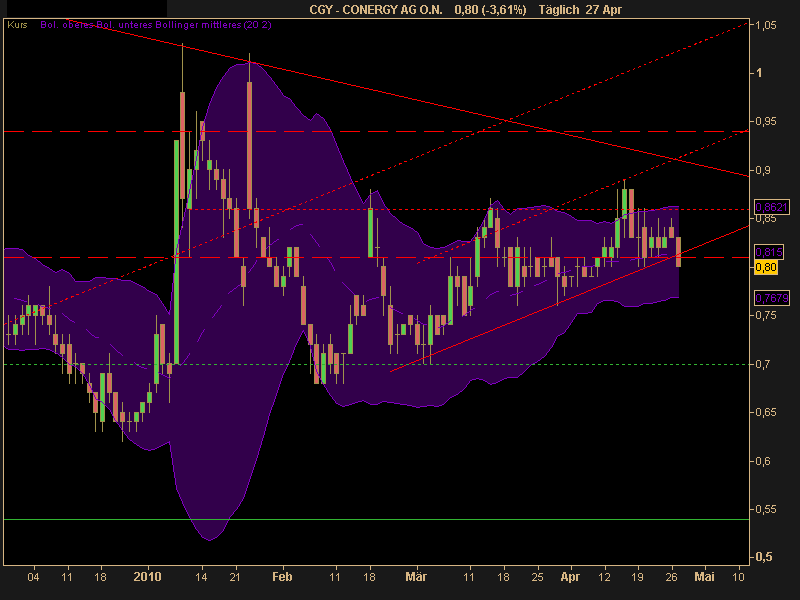Click the 'Täglich 27 Apr' interval label
The image size is (800, 600).
pyautogui.click(x=580, y=10)
